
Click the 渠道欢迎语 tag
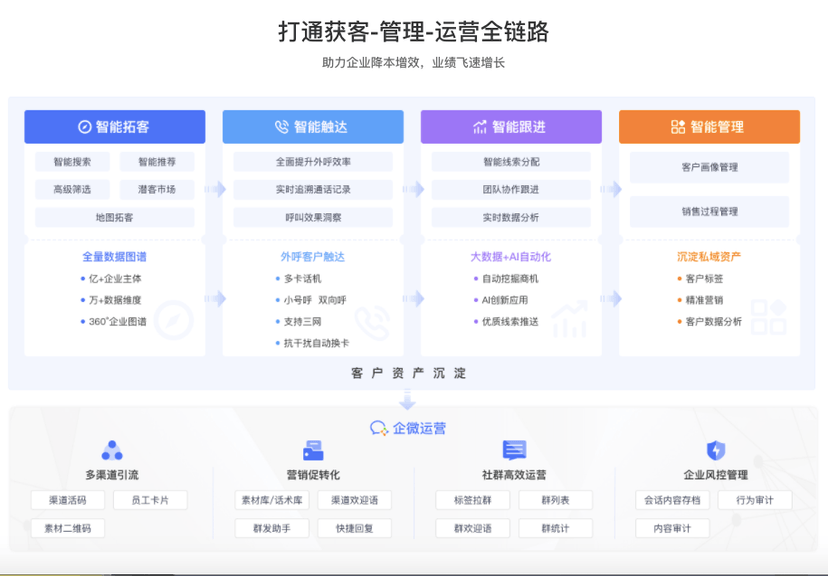coord(354,500)
